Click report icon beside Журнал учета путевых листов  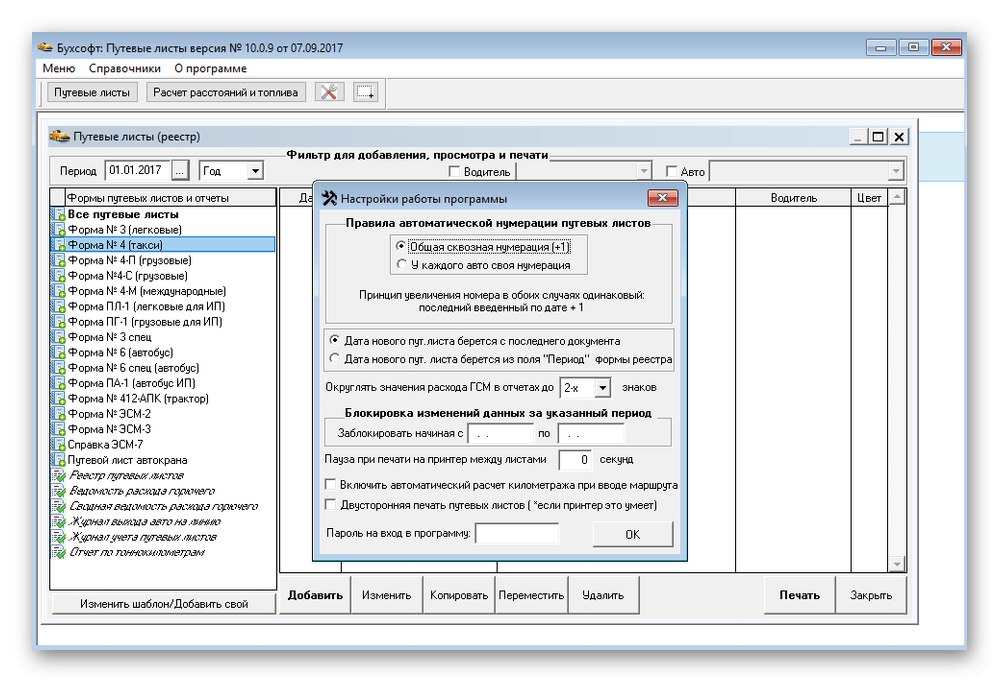(x=59, y=537)
